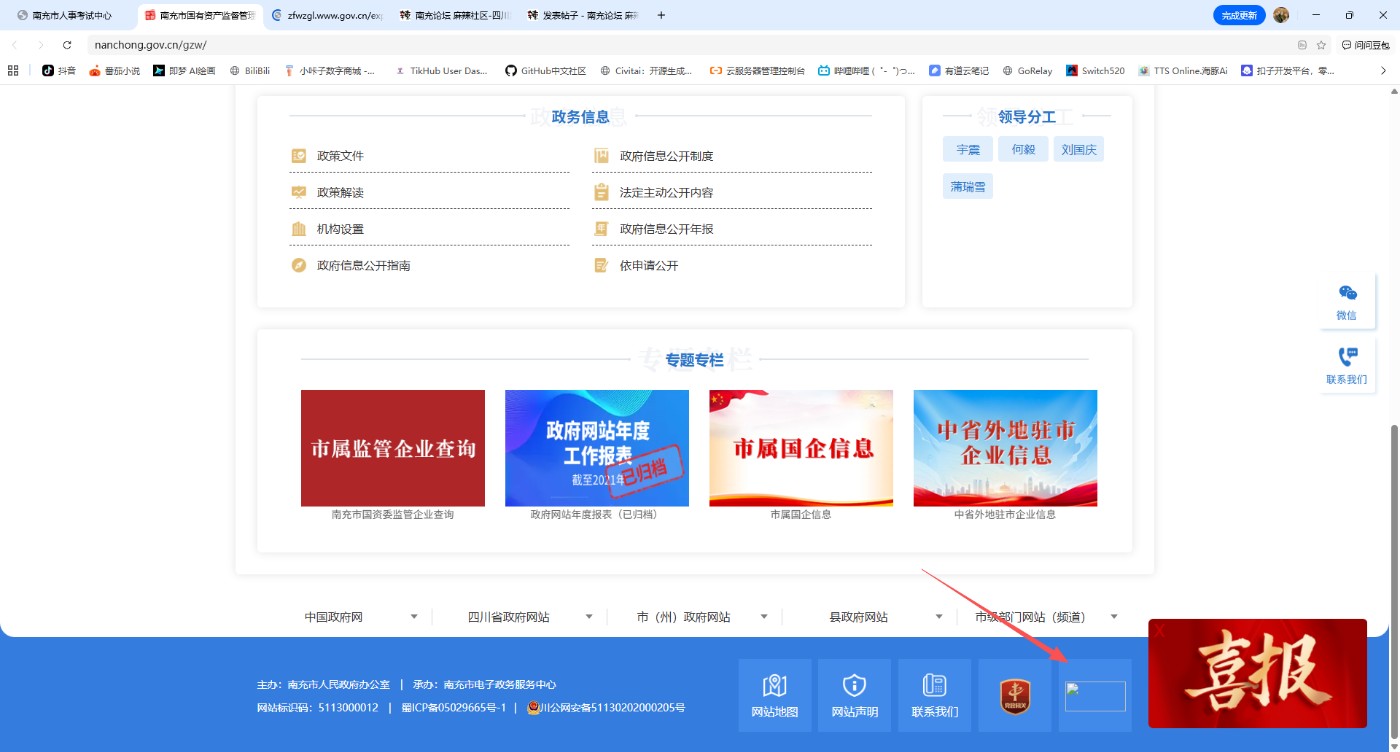The image size is (1400, 752).
Task: Select leader 刘国庆 button
Action: tap(1078, 149)
